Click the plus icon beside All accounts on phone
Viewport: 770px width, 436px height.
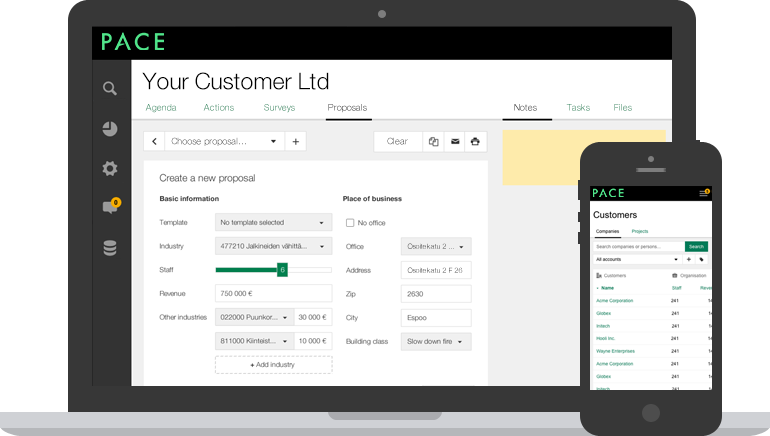point(689,259)
